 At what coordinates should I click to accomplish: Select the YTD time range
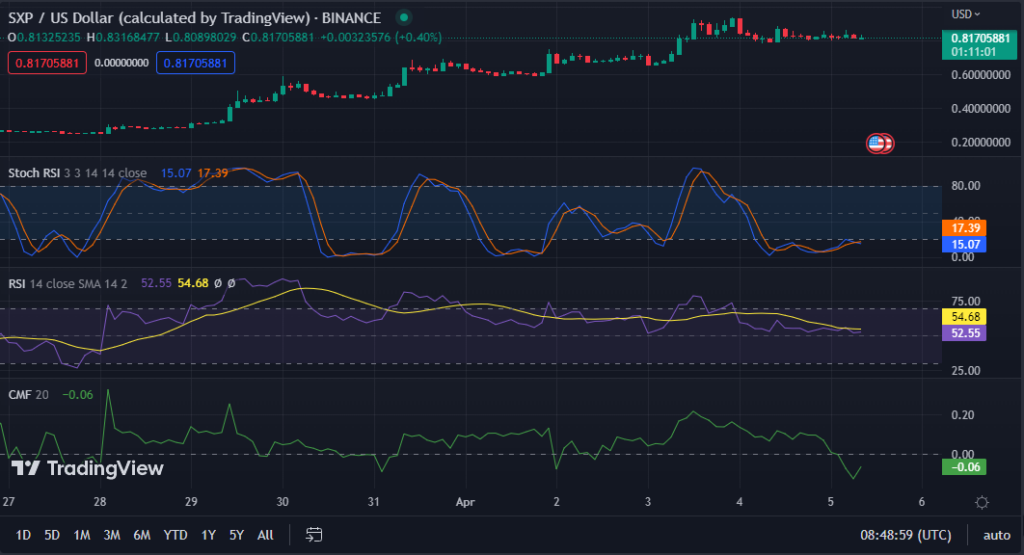pos(175,535)
